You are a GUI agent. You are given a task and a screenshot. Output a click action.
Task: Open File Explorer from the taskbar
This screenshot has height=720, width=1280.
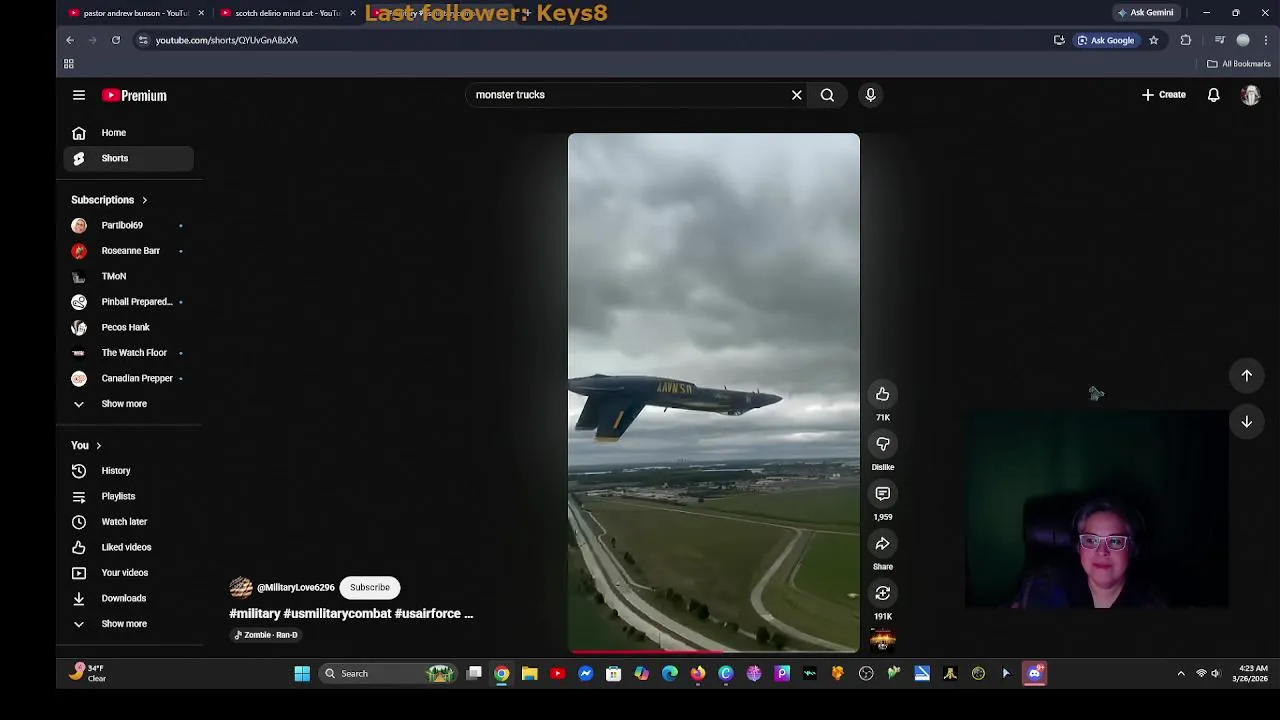529,674
